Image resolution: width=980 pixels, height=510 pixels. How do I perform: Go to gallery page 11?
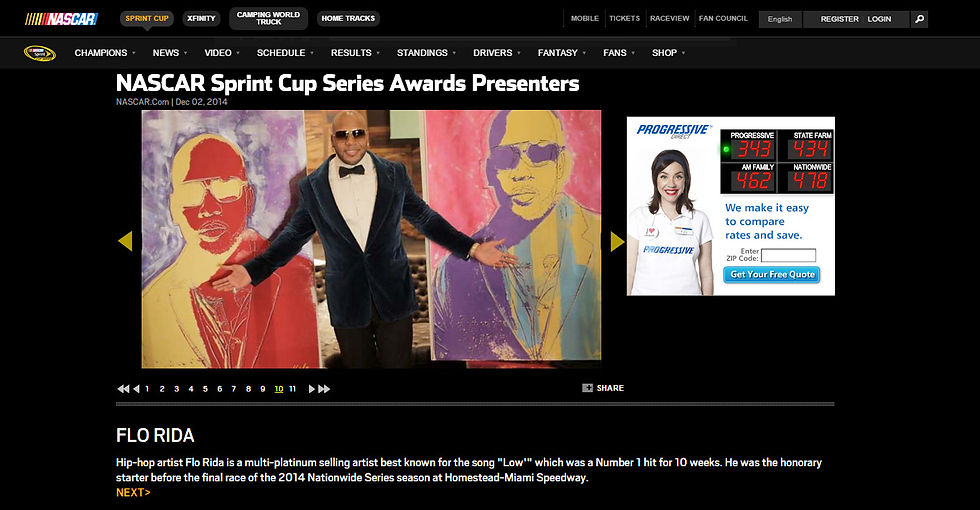pyautogui.click(x=292, y=389)
